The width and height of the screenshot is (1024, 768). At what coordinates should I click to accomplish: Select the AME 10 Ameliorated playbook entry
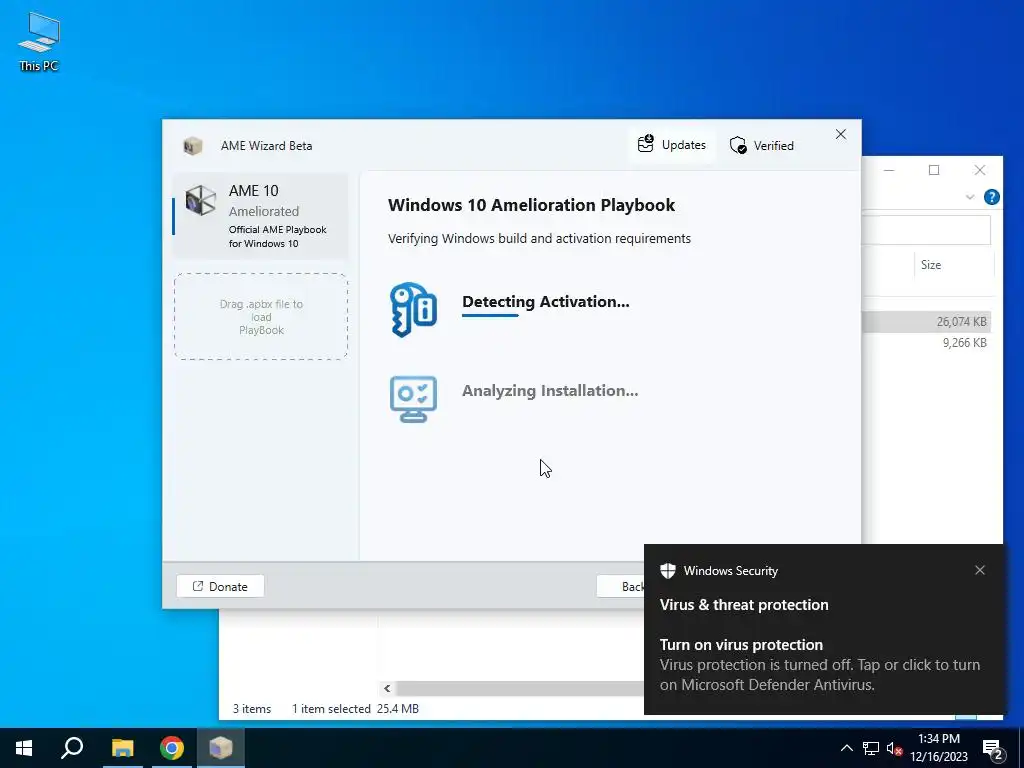pyautogui.click(x=260, y=216)
